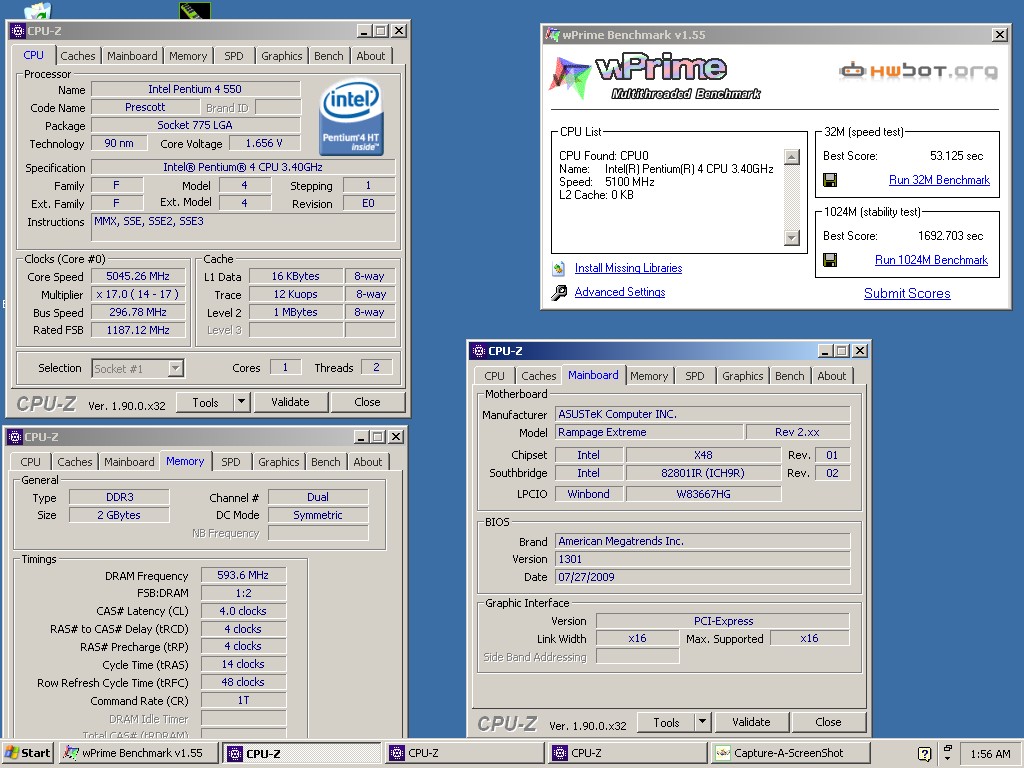Screen dimensions: 1024x768
Task: Click the save icon under 32M Best Score
Action: (830, 180)
